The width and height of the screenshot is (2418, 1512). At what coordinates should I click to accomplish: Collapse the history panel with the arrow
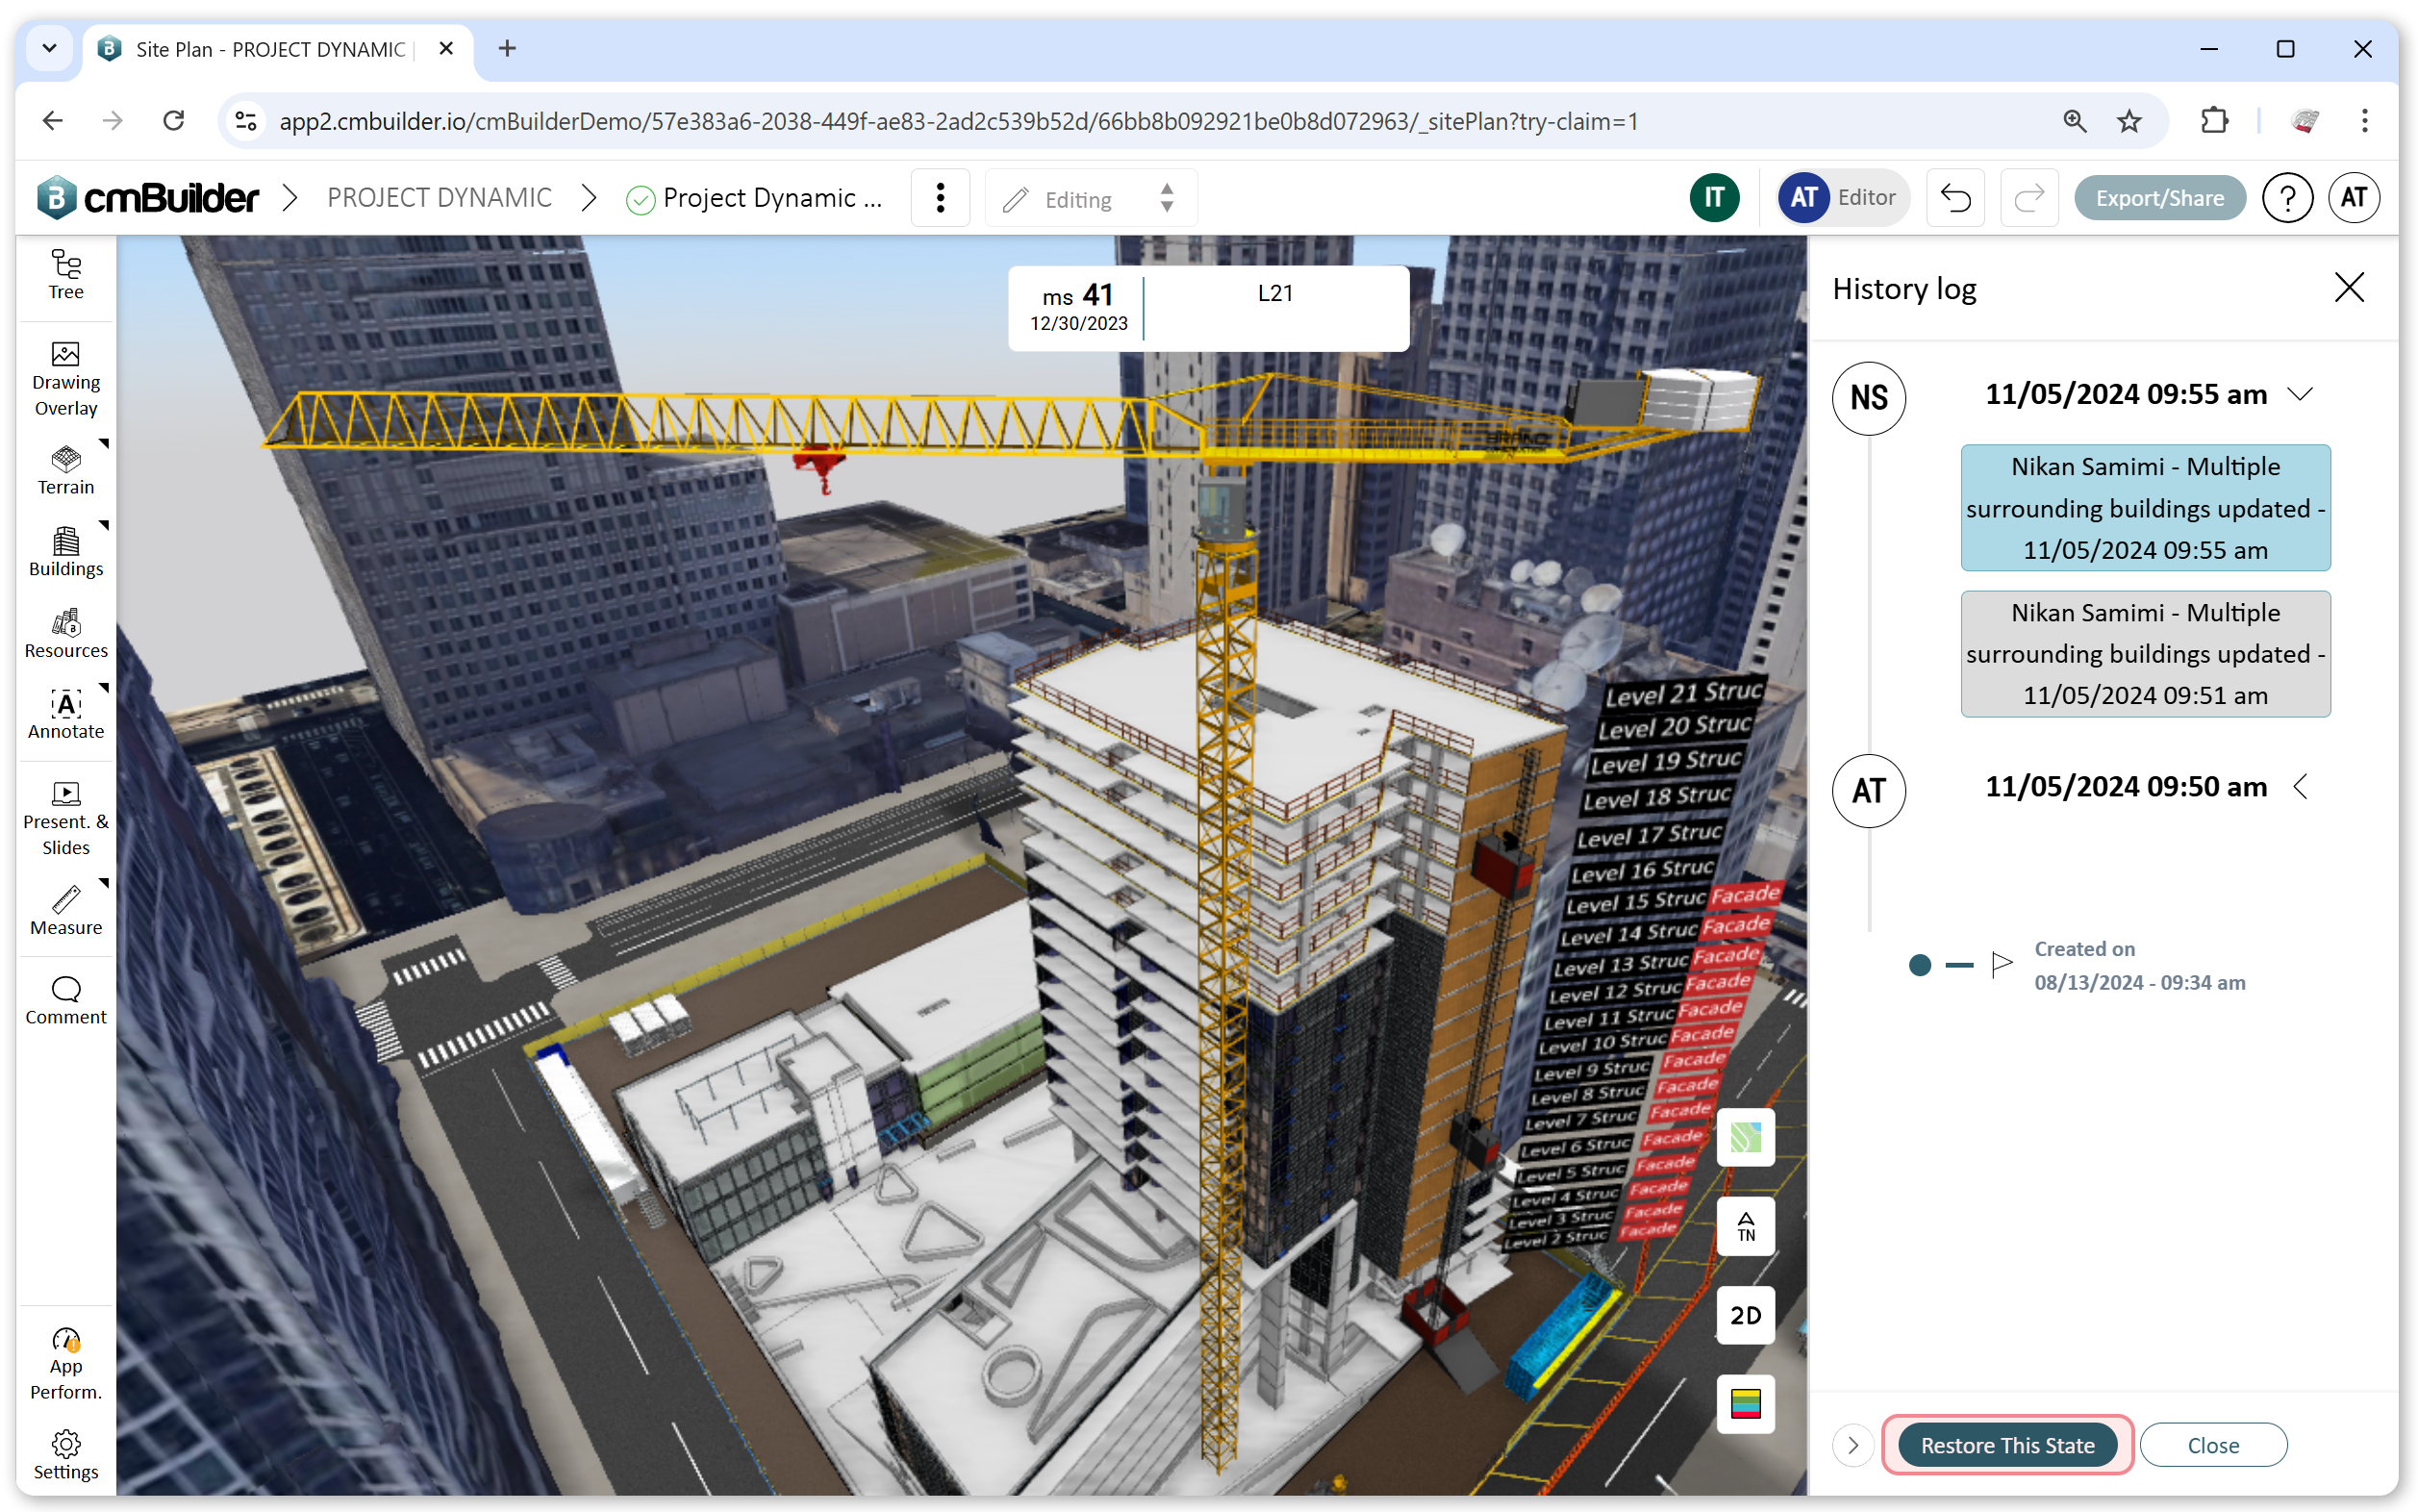(1852, 1445)
